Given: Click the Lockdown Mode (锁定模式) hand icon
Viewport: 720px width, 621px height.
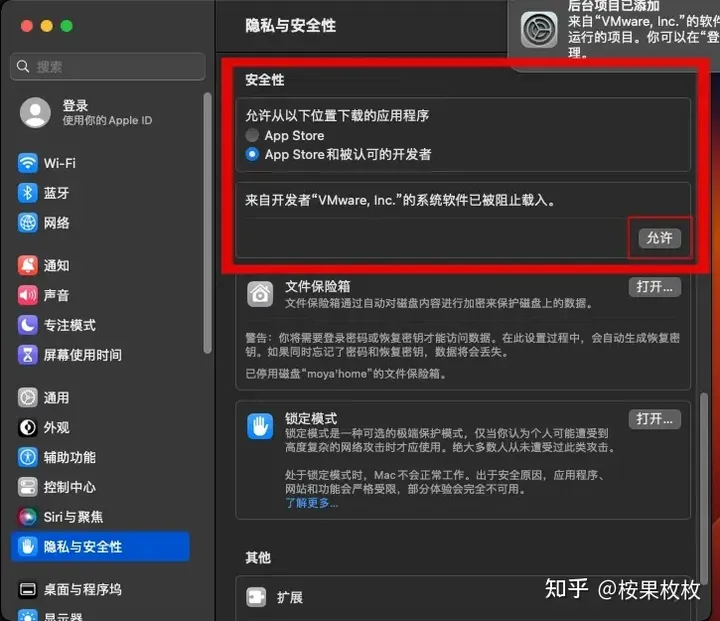Looking at the screenshot, I should click(x=260, y=426).
